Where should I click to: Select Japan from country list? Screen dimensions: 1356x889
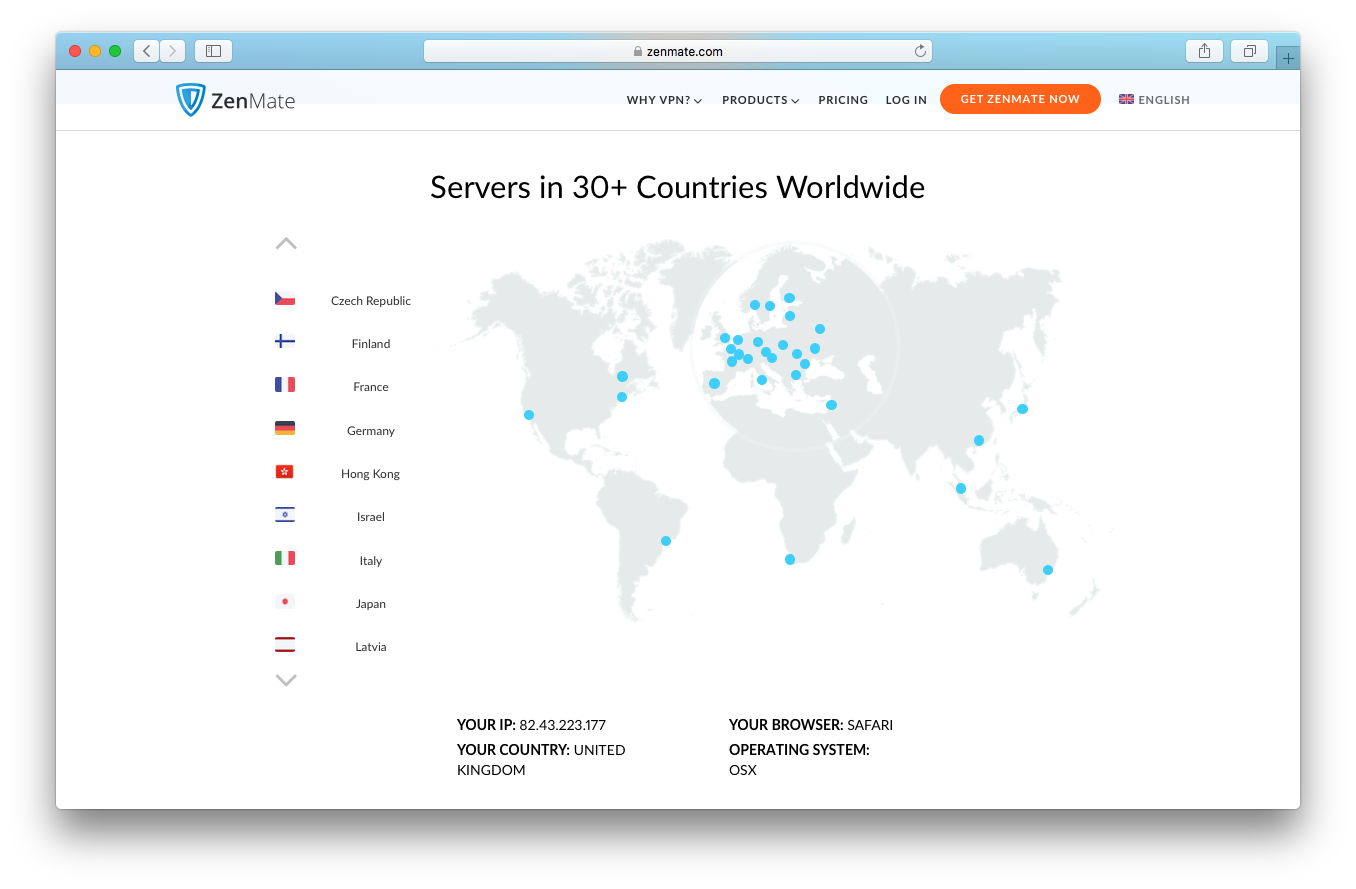click(x=371, y=604)
